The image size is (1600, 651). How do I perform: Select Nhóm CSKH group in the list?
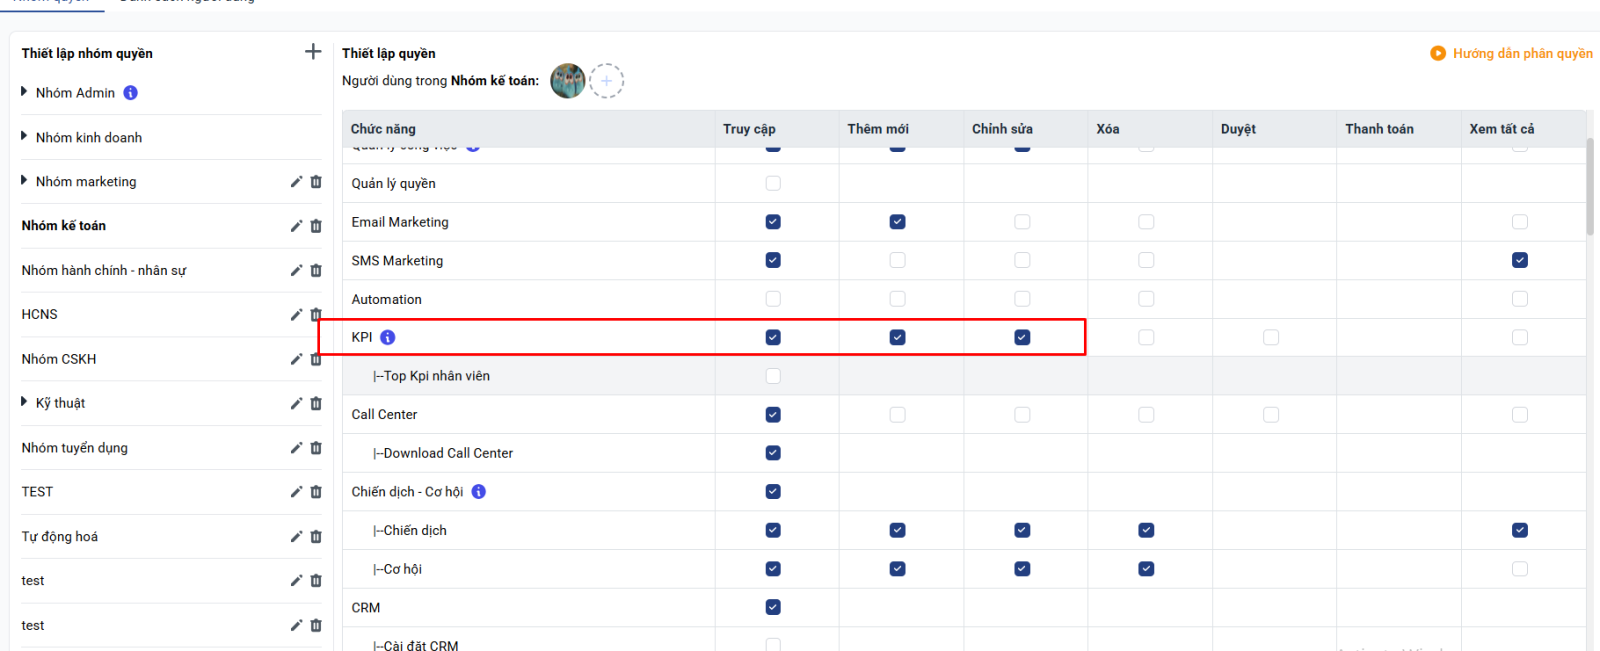59,359
